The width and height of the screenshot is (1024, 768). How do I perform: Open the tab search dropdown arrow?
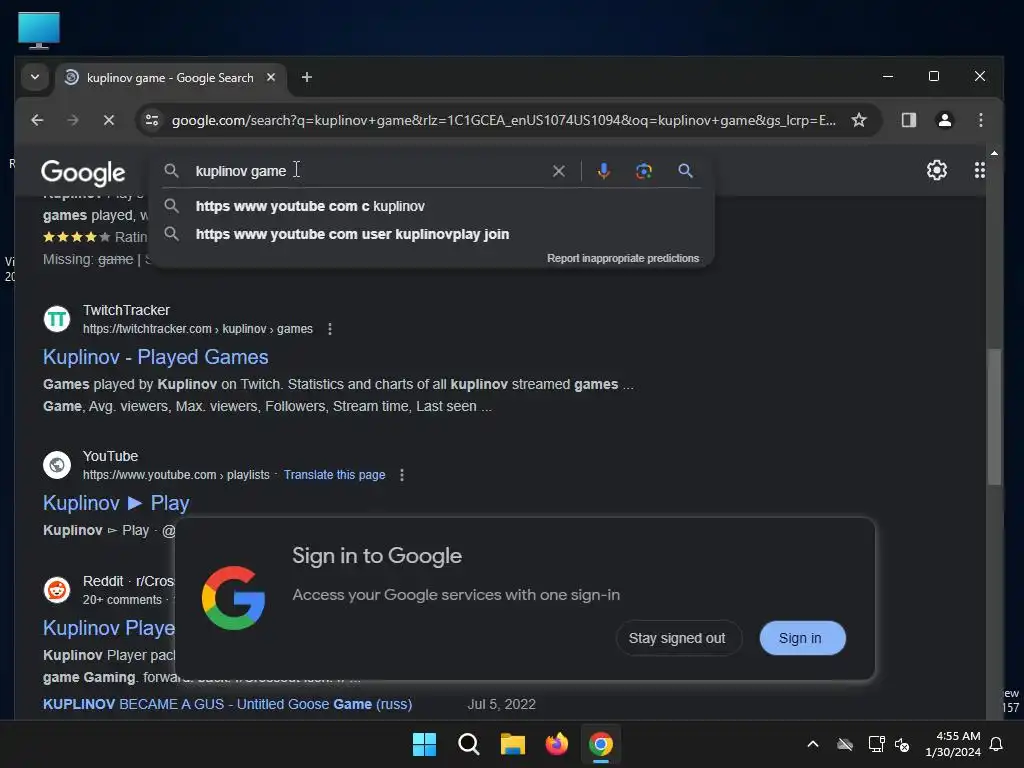click(35, 77)
